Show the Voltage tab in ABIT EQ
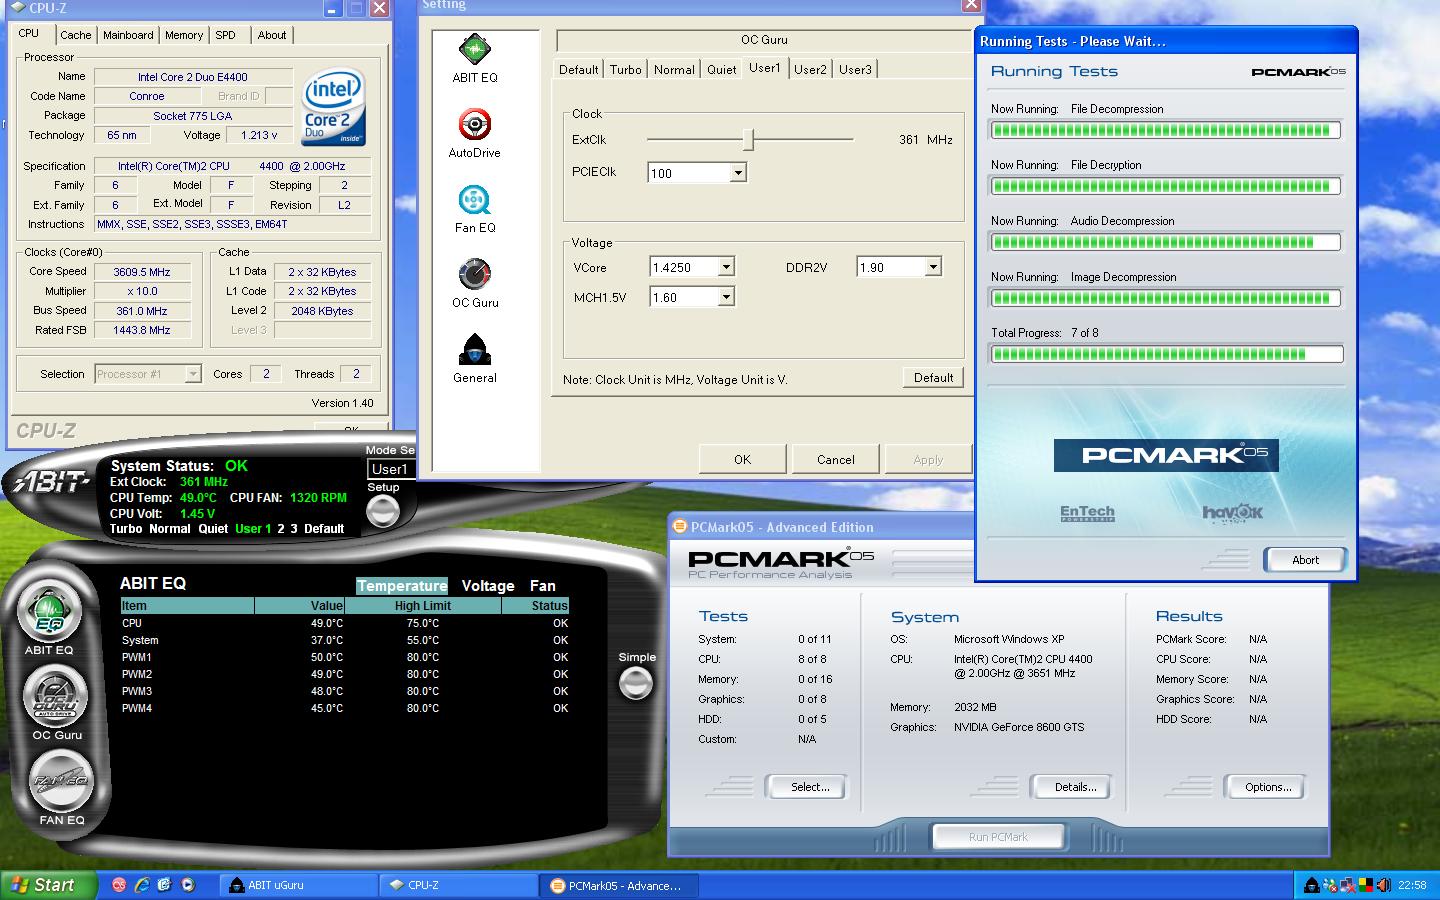This screenshot has height=900, width=1440. pos(488,586)
